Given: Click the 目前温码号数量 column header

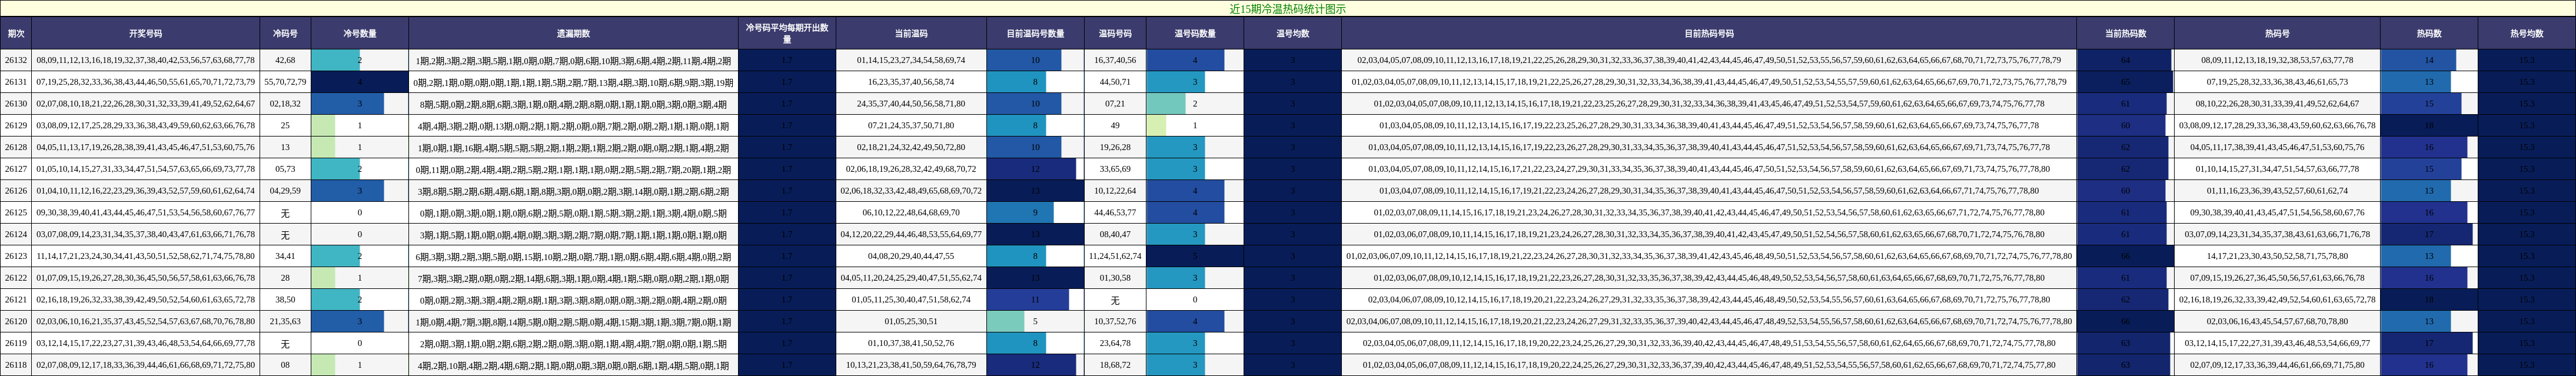Looking at the screenshot, I should pyautogui.click(x=1035, y=33).
